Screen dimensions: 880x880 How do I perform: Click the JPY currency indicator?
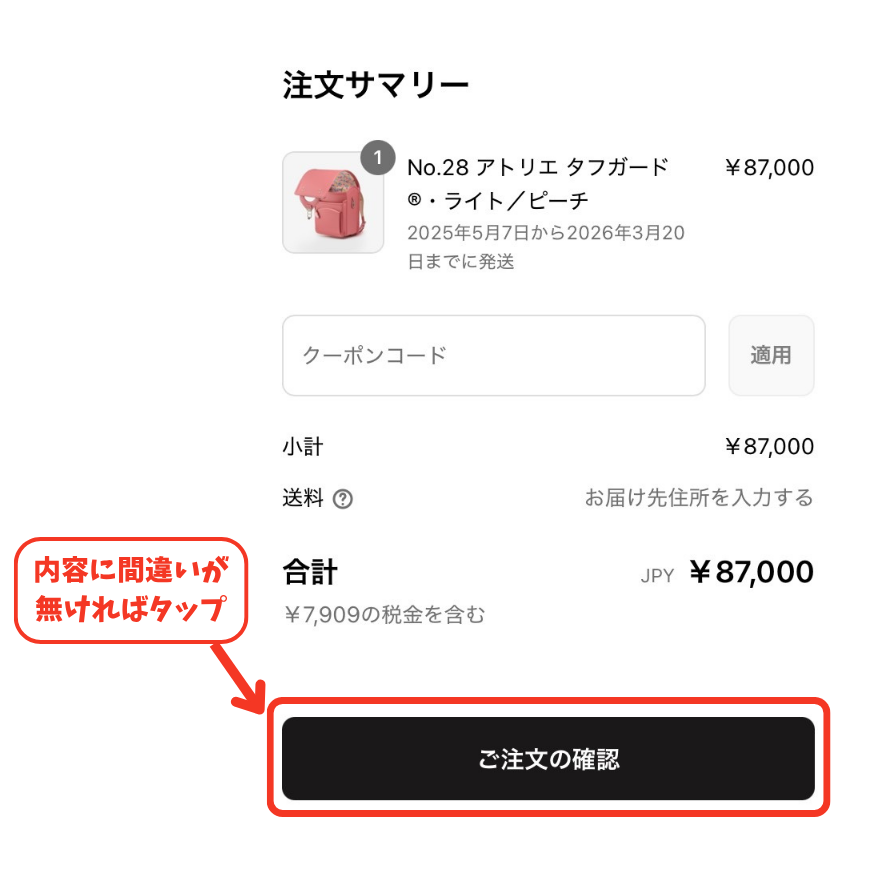[x=657, y=576]
